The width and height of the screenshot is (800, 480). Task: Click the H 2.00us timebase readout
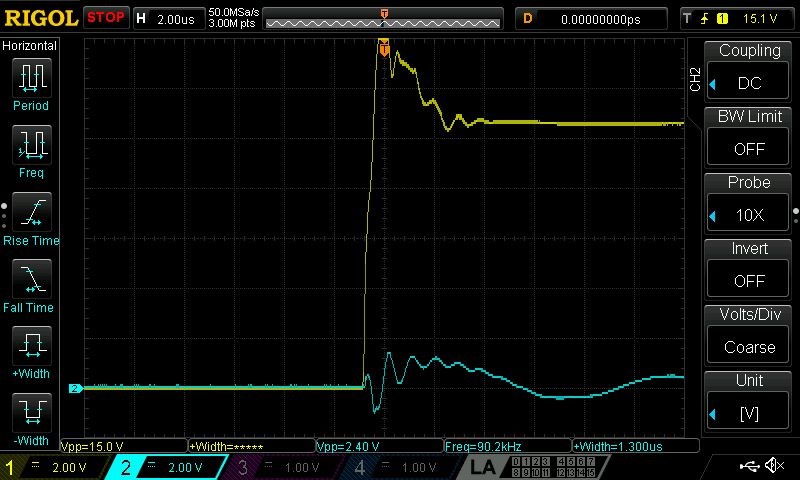point(168,19)
